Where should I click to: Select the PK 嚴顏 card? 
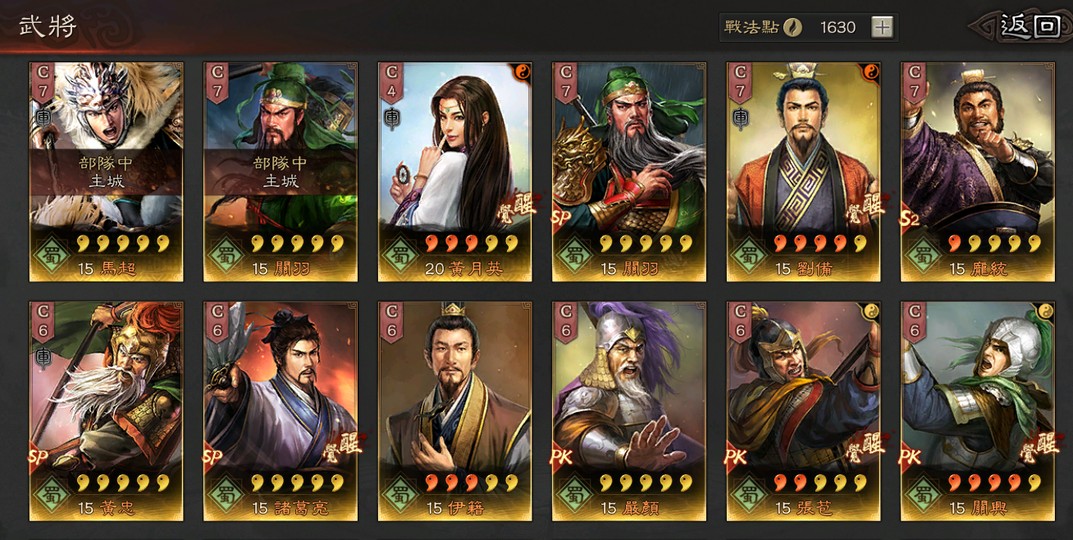click(x=630, y=411)
